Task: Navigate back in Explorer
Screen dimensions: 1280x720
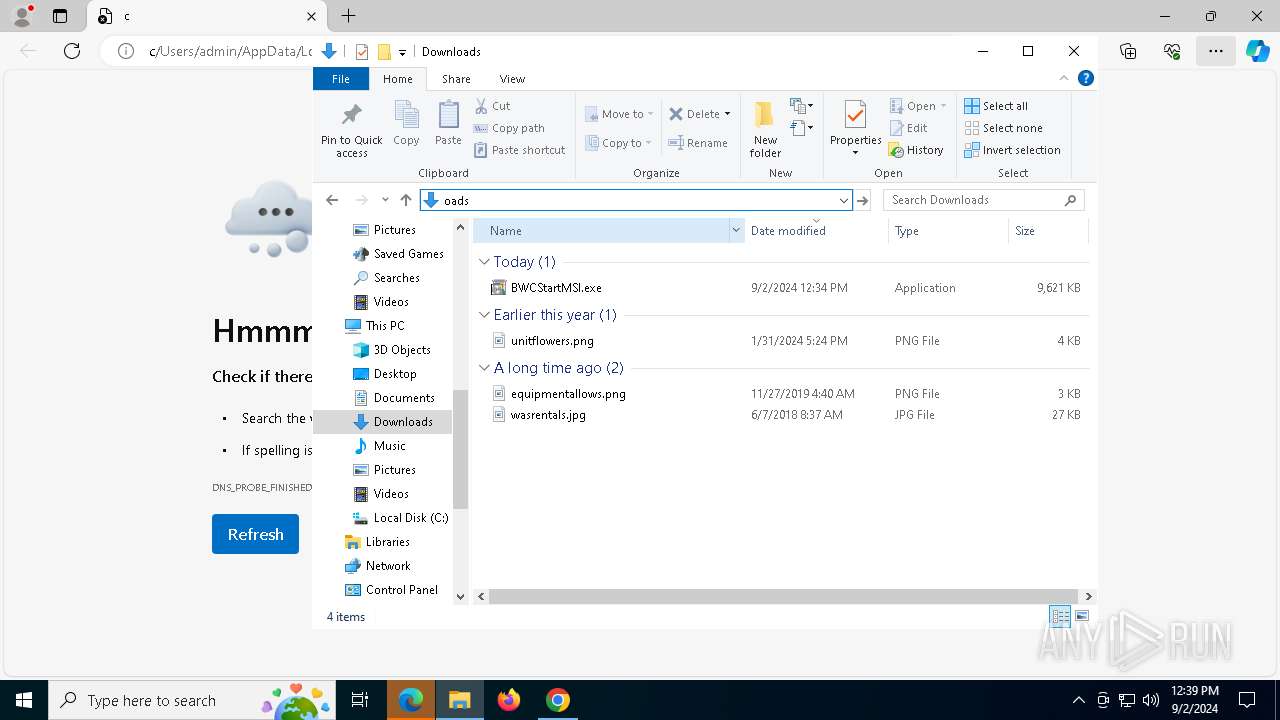Action: click(x=332, y=200)
